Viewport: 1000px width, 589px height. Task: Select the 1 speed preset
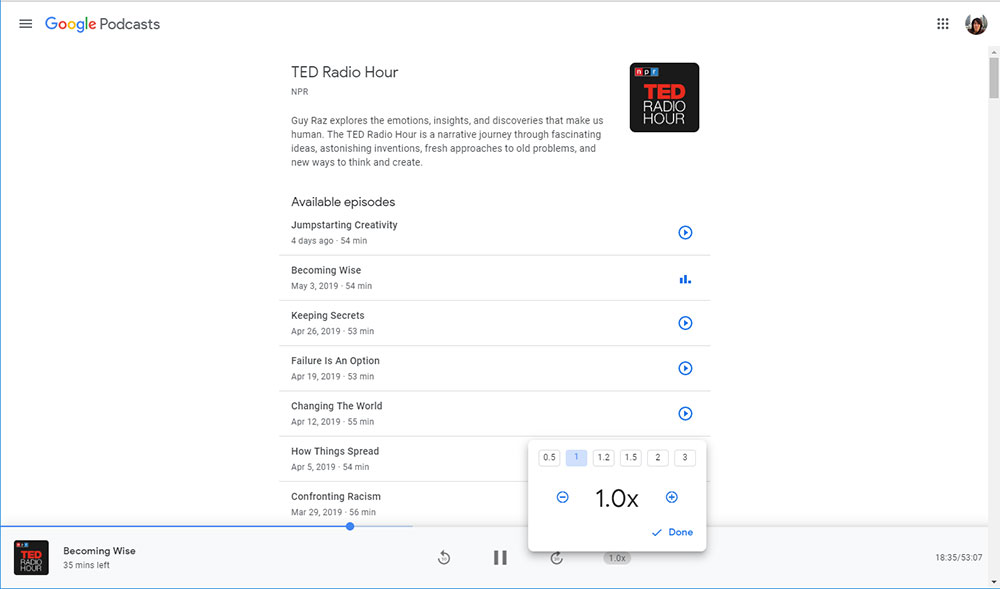[x=576, y=458]
